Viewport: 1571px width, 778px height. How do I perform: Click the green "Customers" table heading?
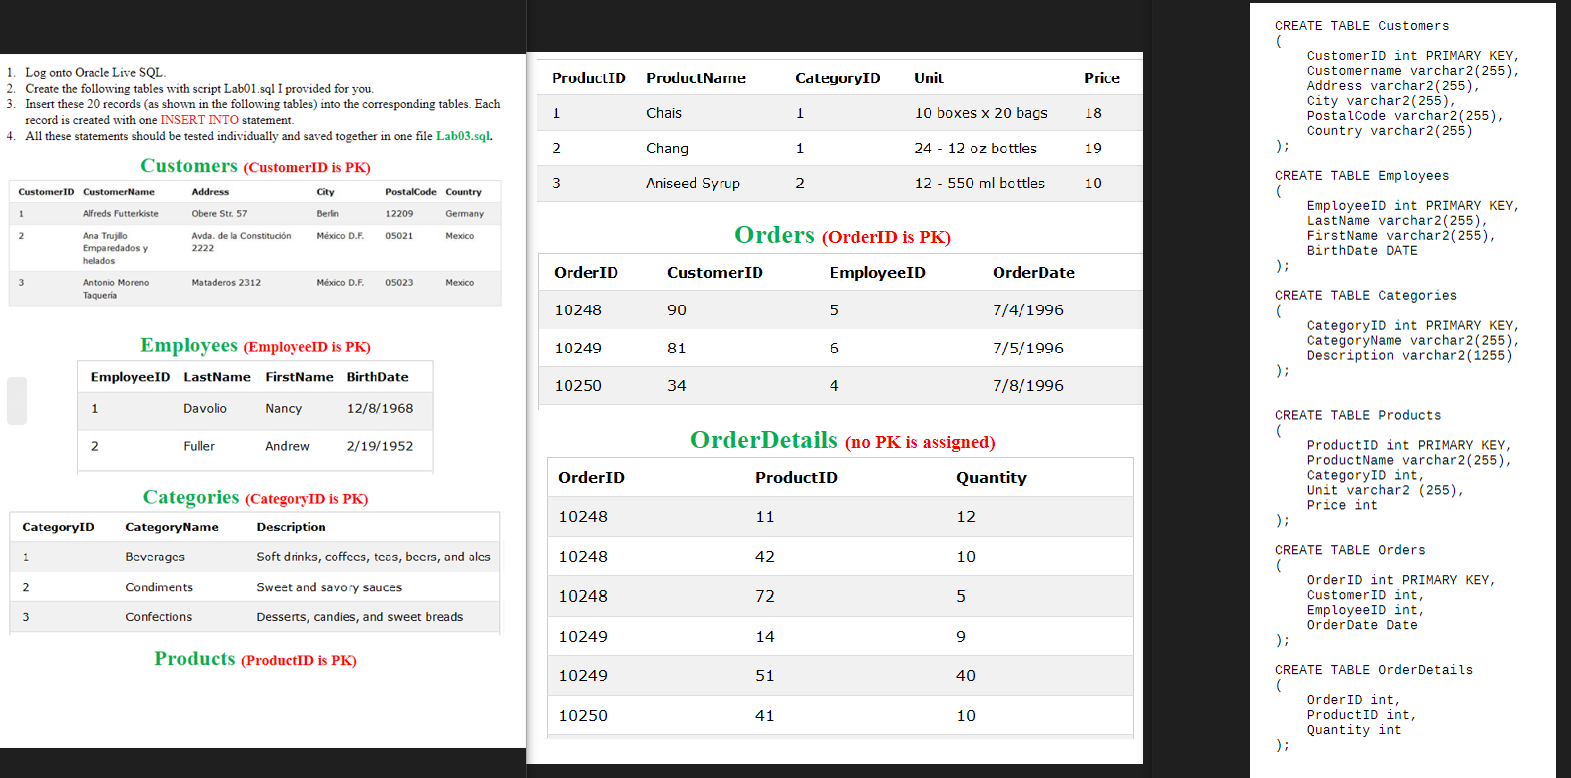coord(189,166)
